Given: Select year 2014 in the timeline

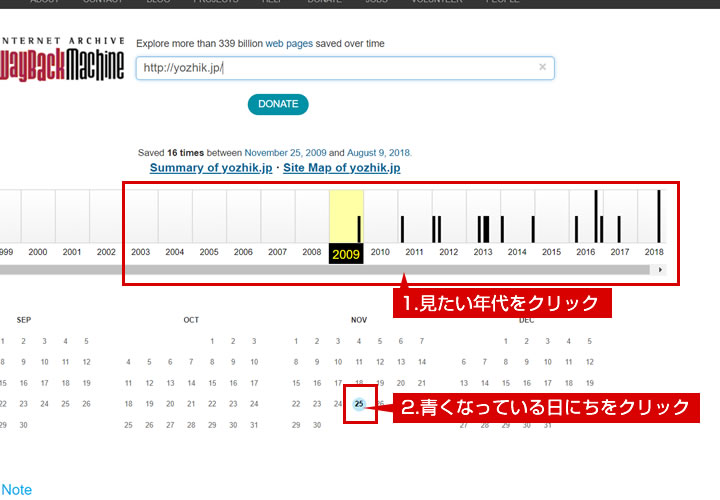Looking at the screenshot, I should click(x=517, y=252).
